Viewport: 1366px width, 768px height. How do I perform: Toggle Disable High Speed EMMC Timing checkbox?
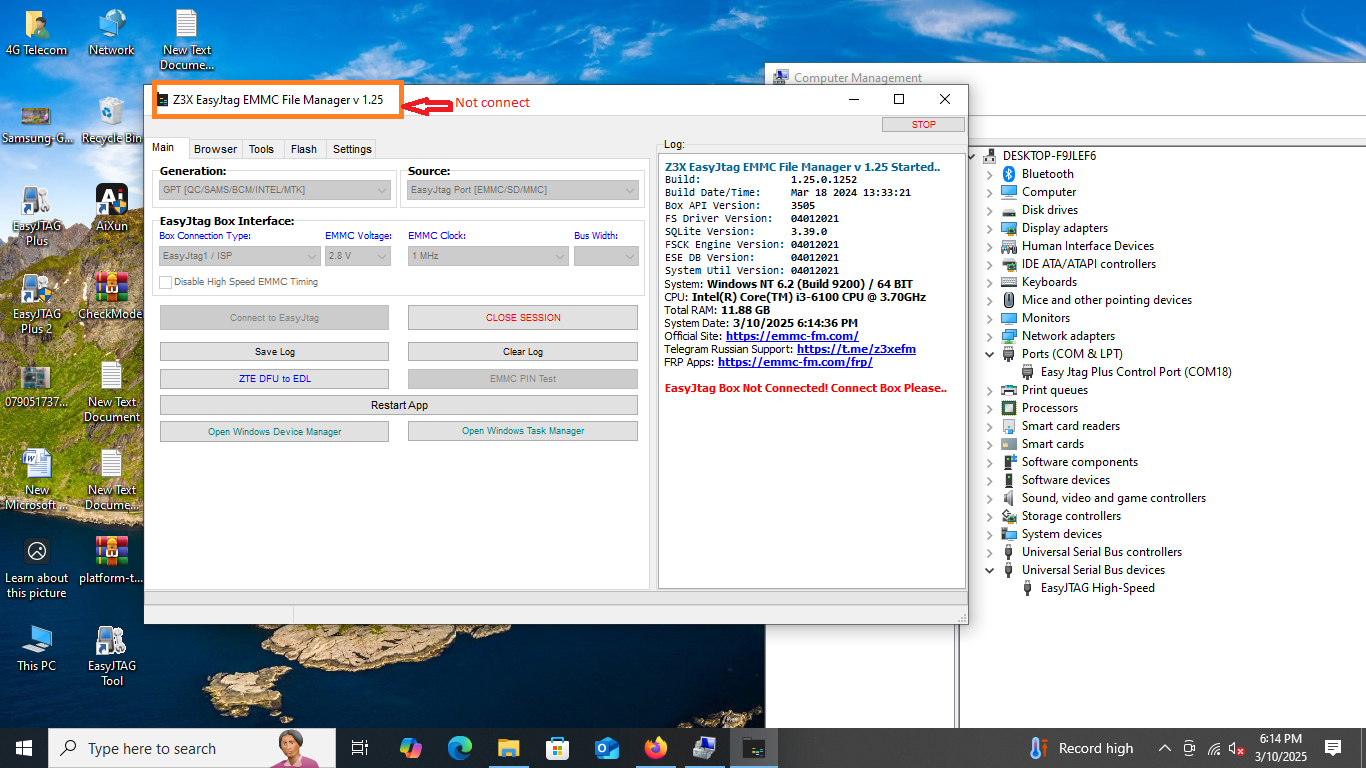[x=166, y=282]
